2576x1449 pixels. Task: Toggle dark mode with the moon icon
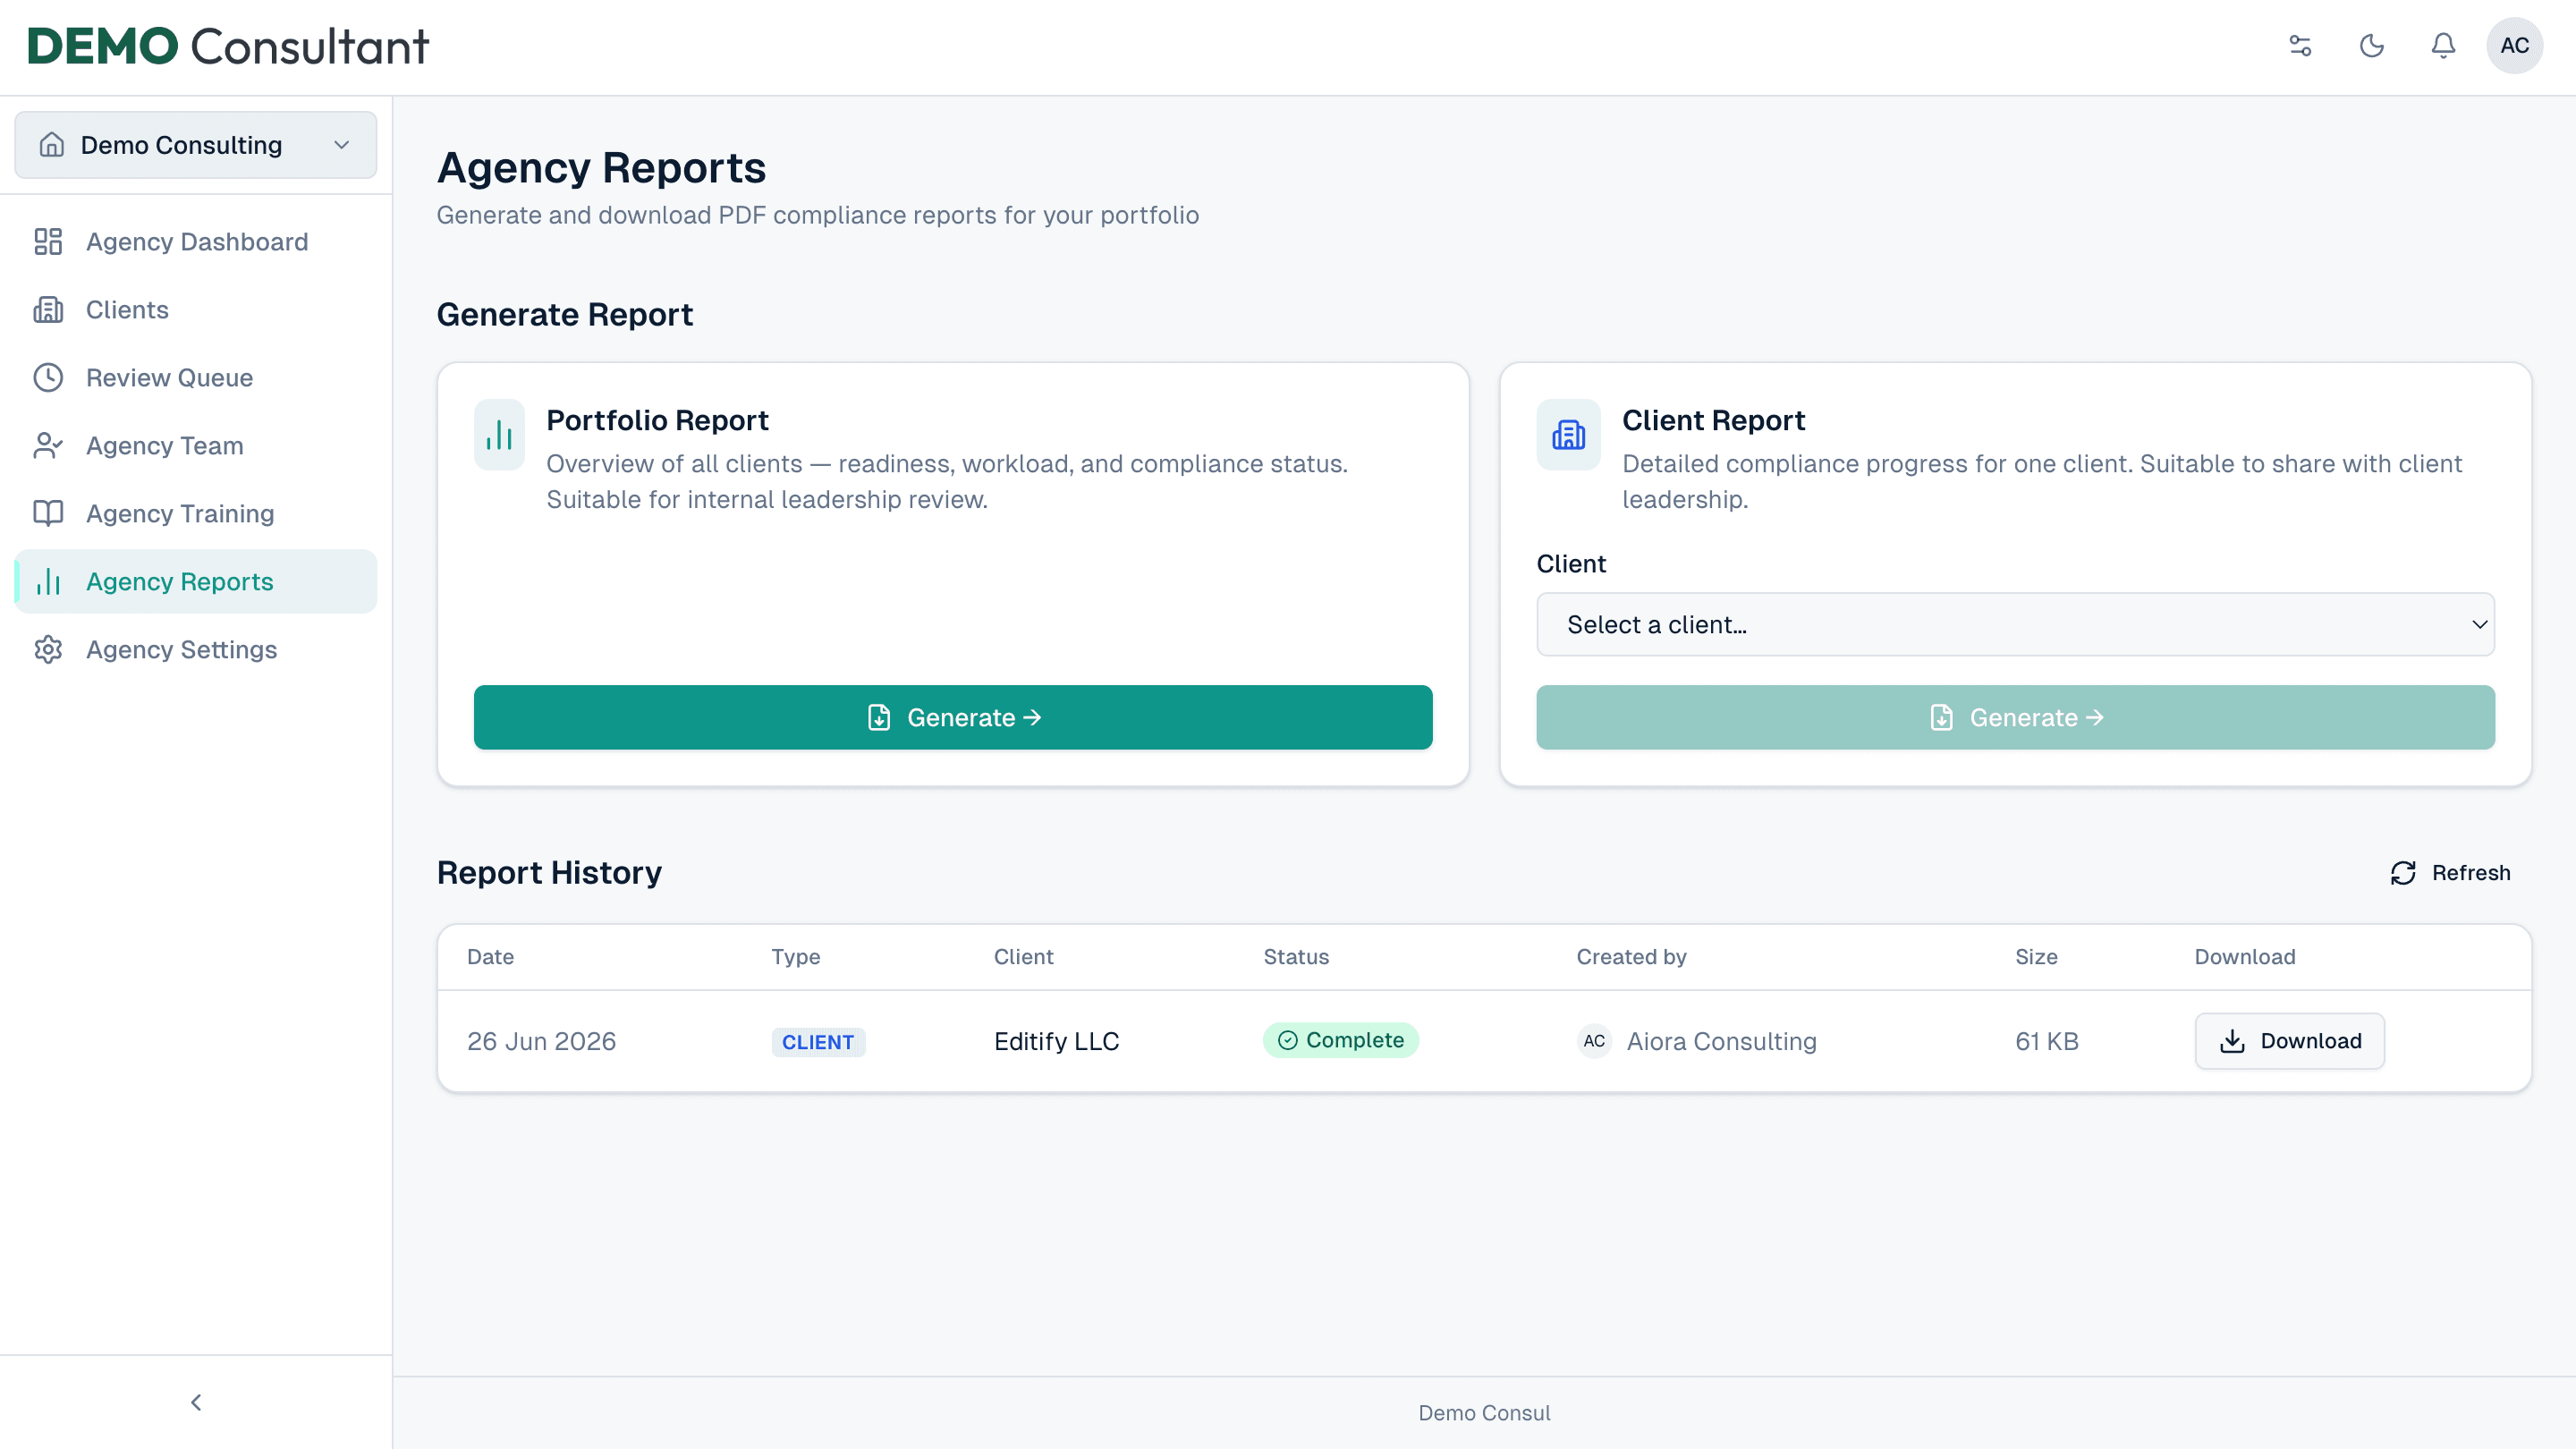pyautogui.click(x=2372, y=46)
